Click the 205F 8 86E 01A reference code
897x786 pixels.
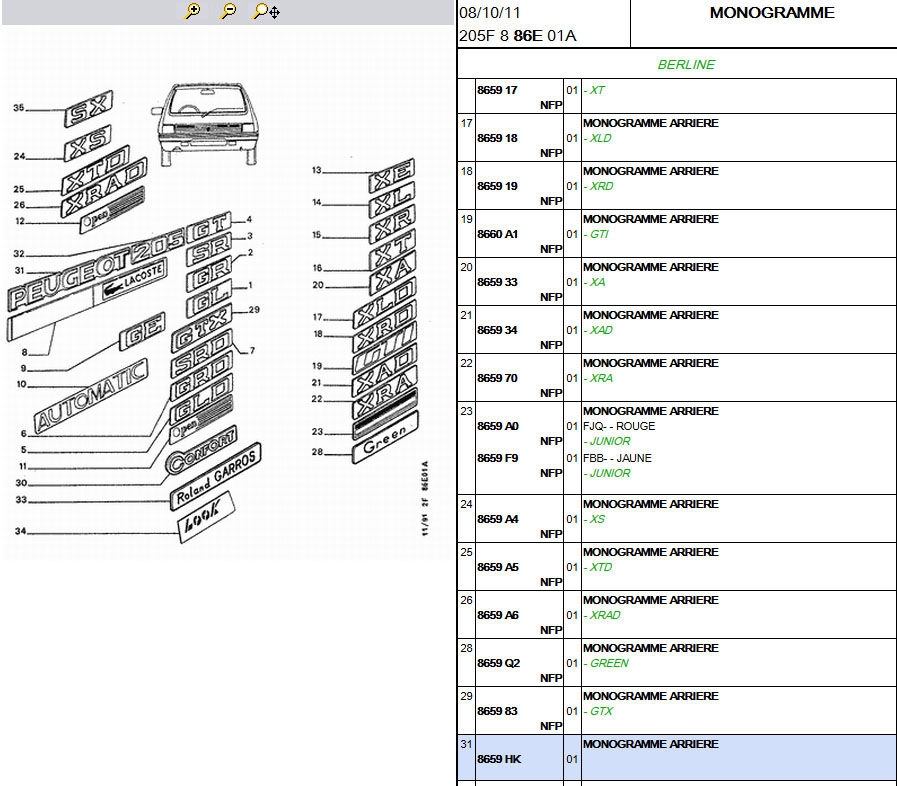(517, 36)
